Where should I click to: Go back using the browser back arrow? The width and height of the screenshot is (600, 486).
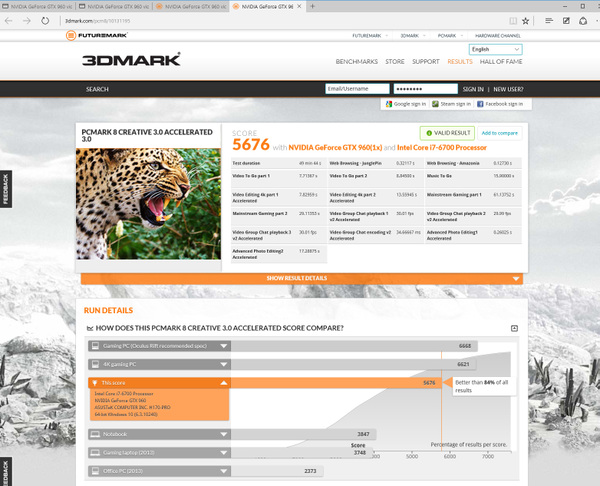click(8, 20)
